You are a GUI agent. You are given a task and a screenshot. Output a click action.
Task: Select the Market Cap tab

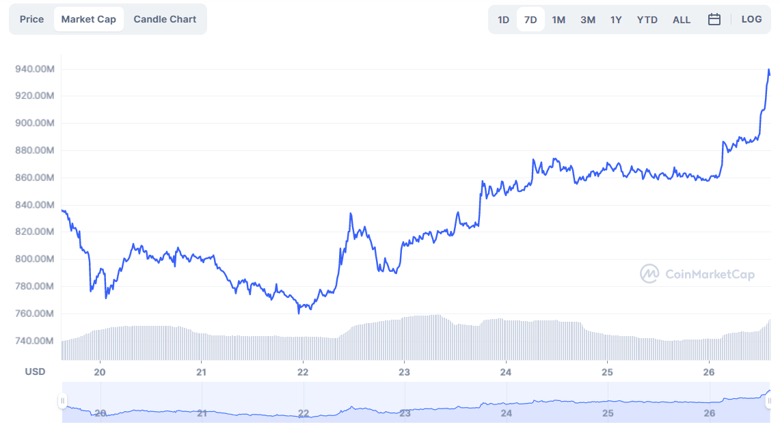(x=88, y=19)
